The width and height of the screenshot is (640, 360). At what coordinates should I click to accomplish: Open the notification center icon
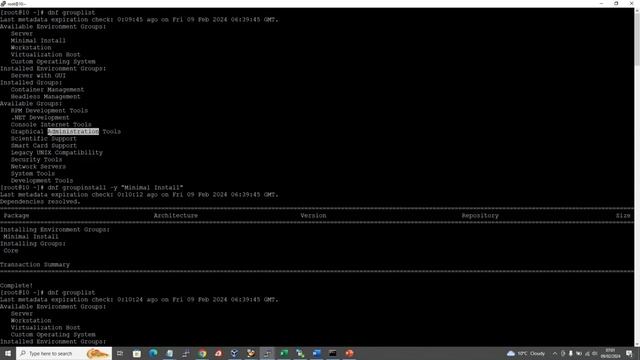tap(629, 353)
